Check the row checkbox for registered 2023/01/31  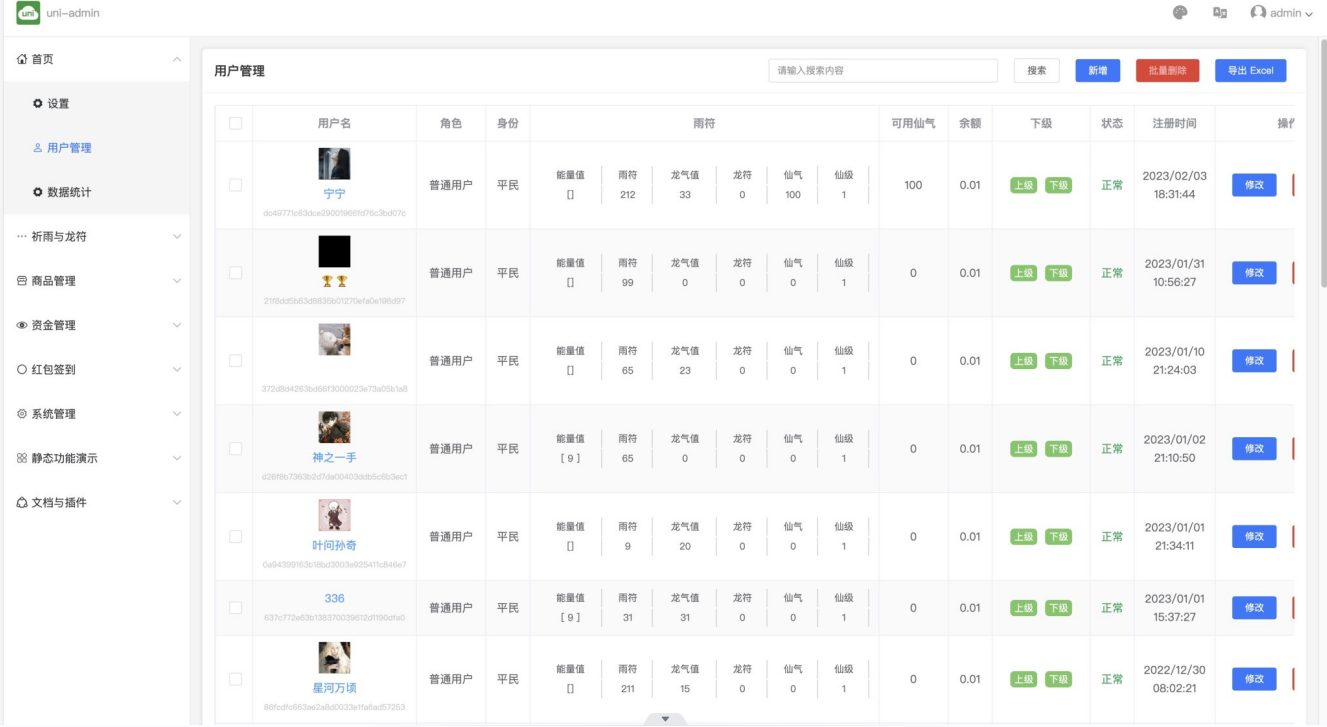click(235, 273)
